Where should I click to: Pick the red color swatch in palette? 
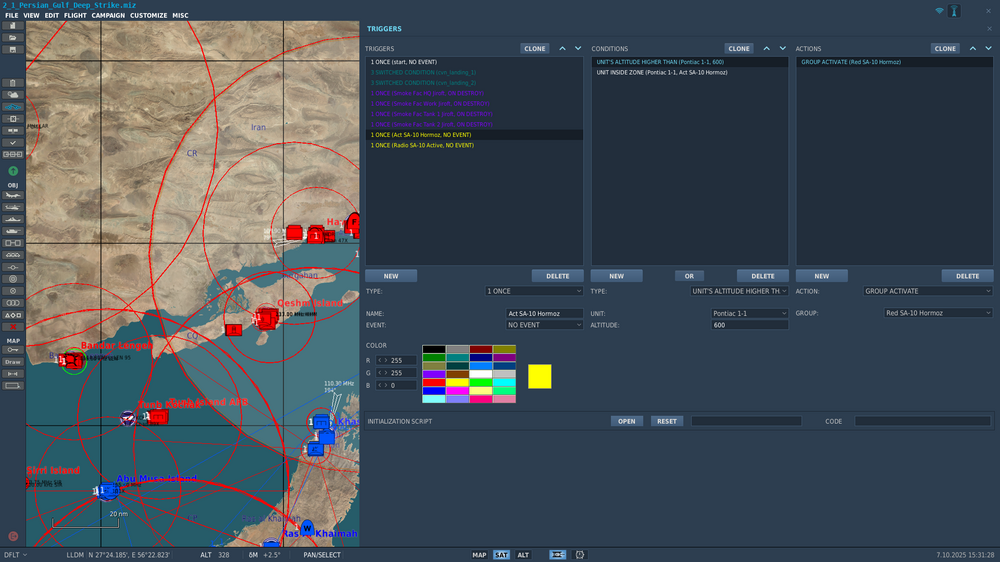(x=433, y=382)
